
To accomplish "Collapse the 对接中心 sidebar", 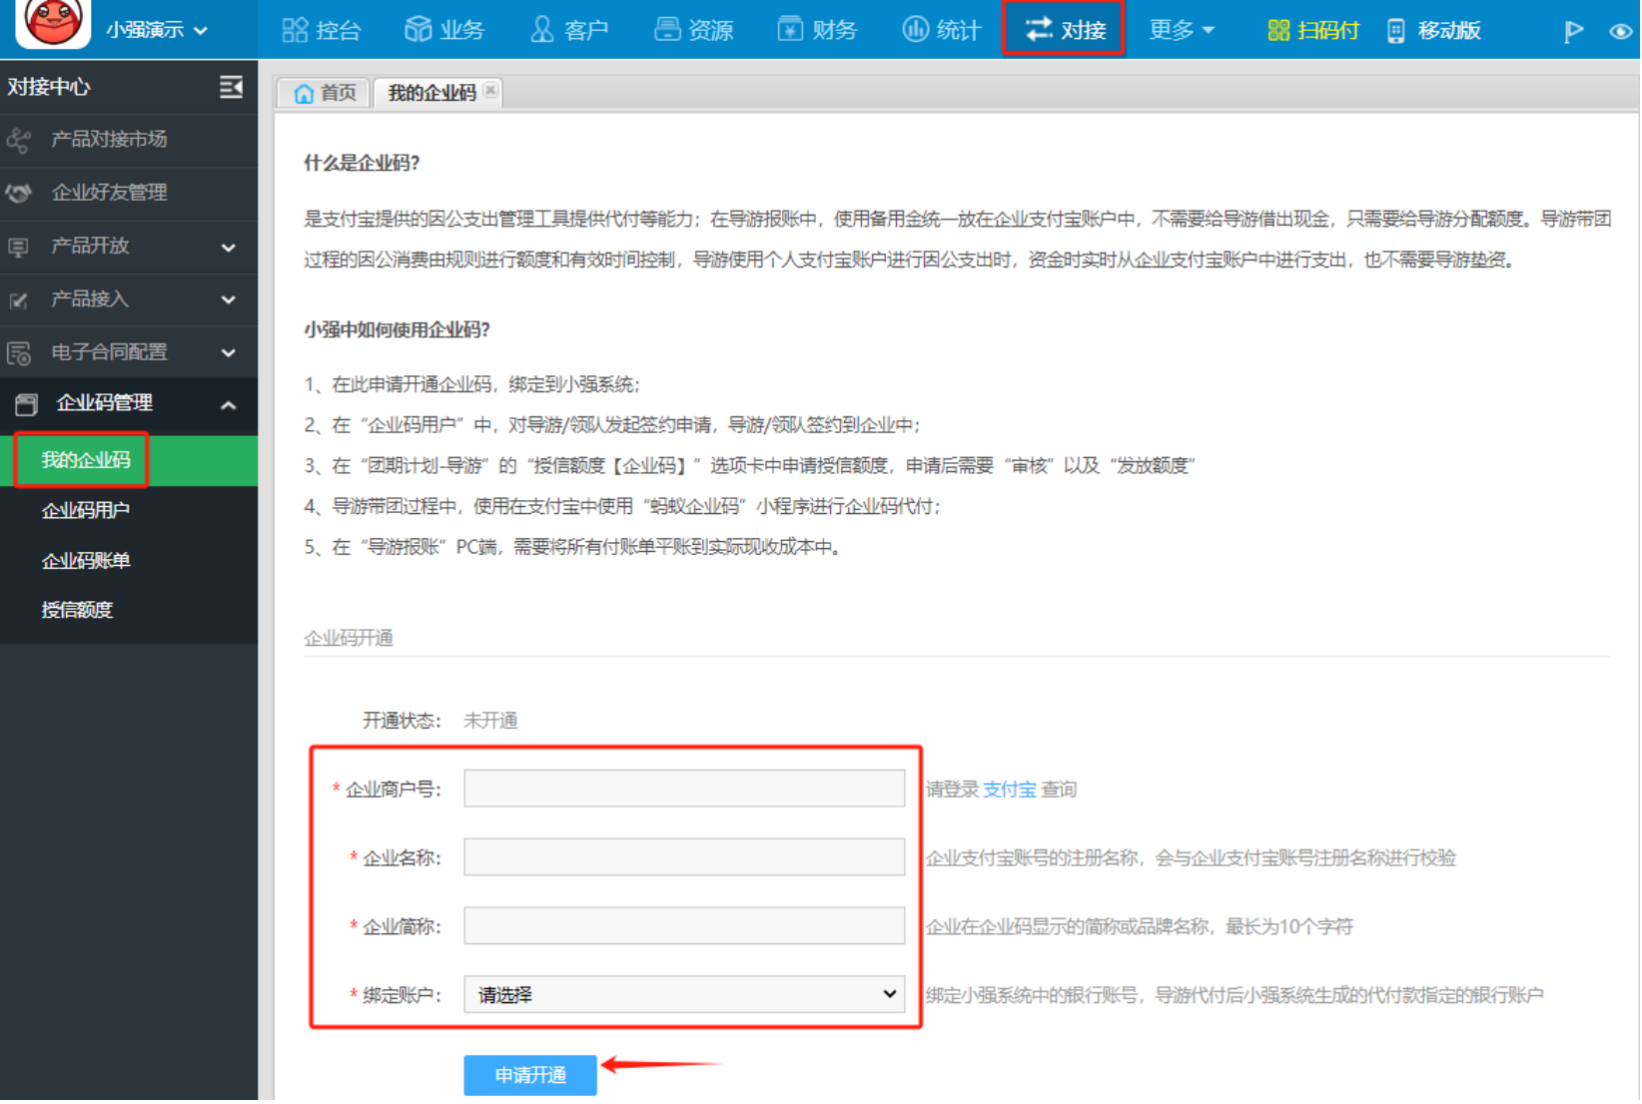I will [x=231, y=87].
